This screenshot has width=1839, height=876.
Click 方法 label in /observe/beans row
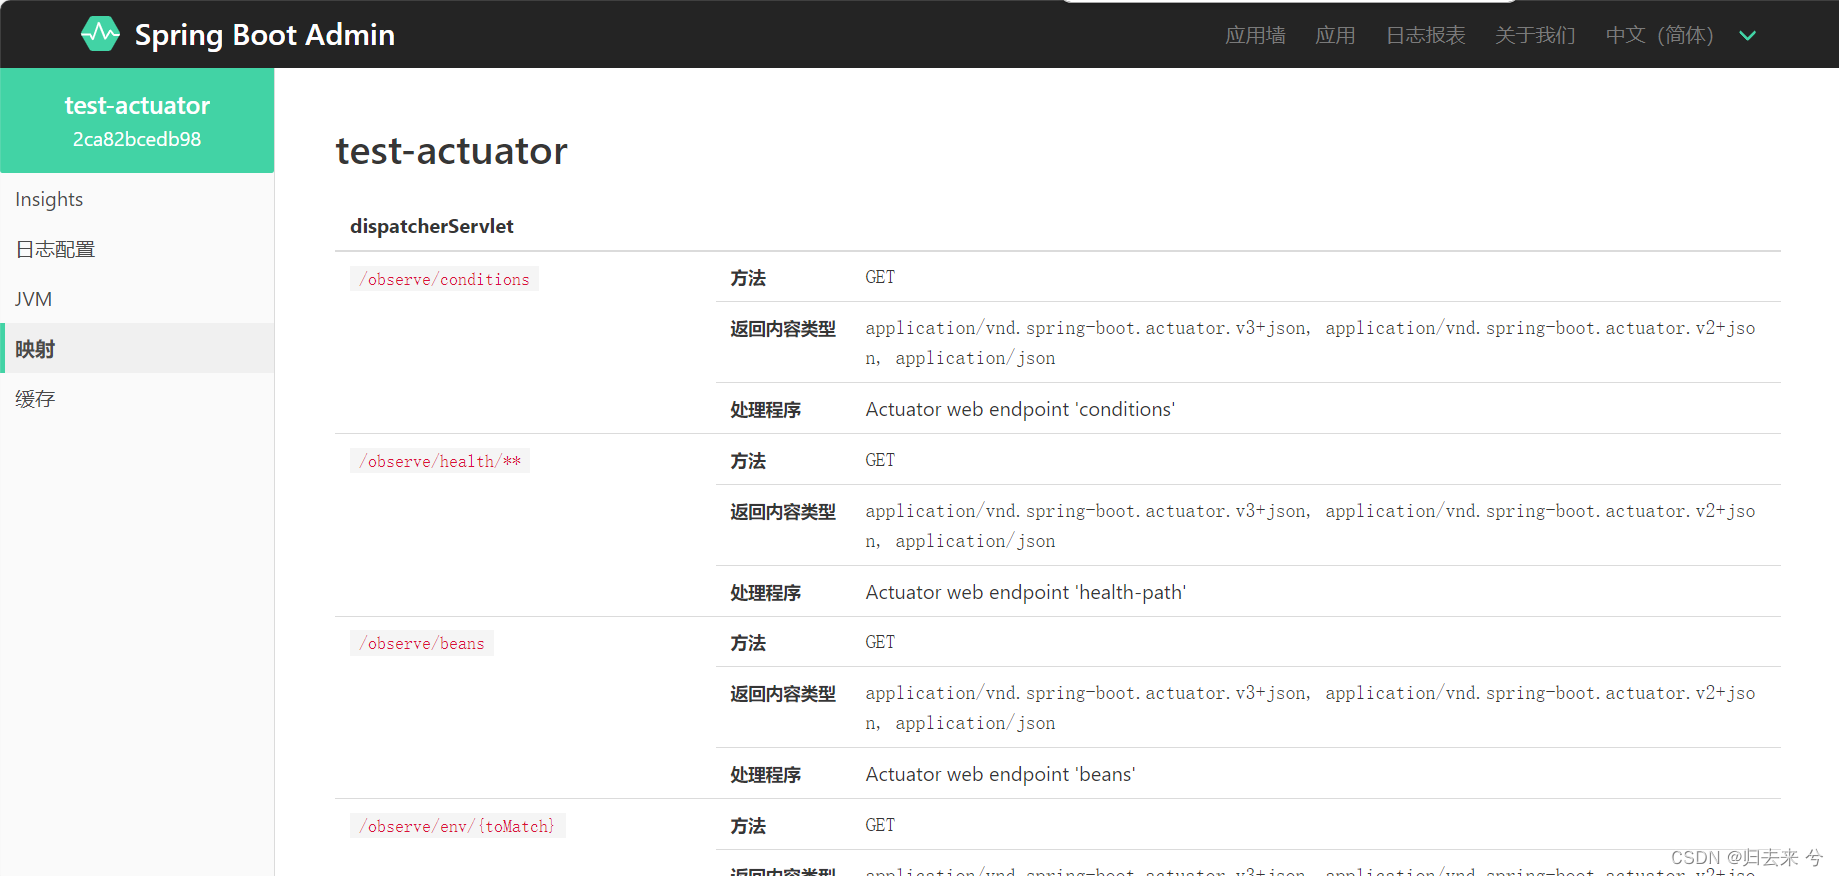tap(748, 643)
